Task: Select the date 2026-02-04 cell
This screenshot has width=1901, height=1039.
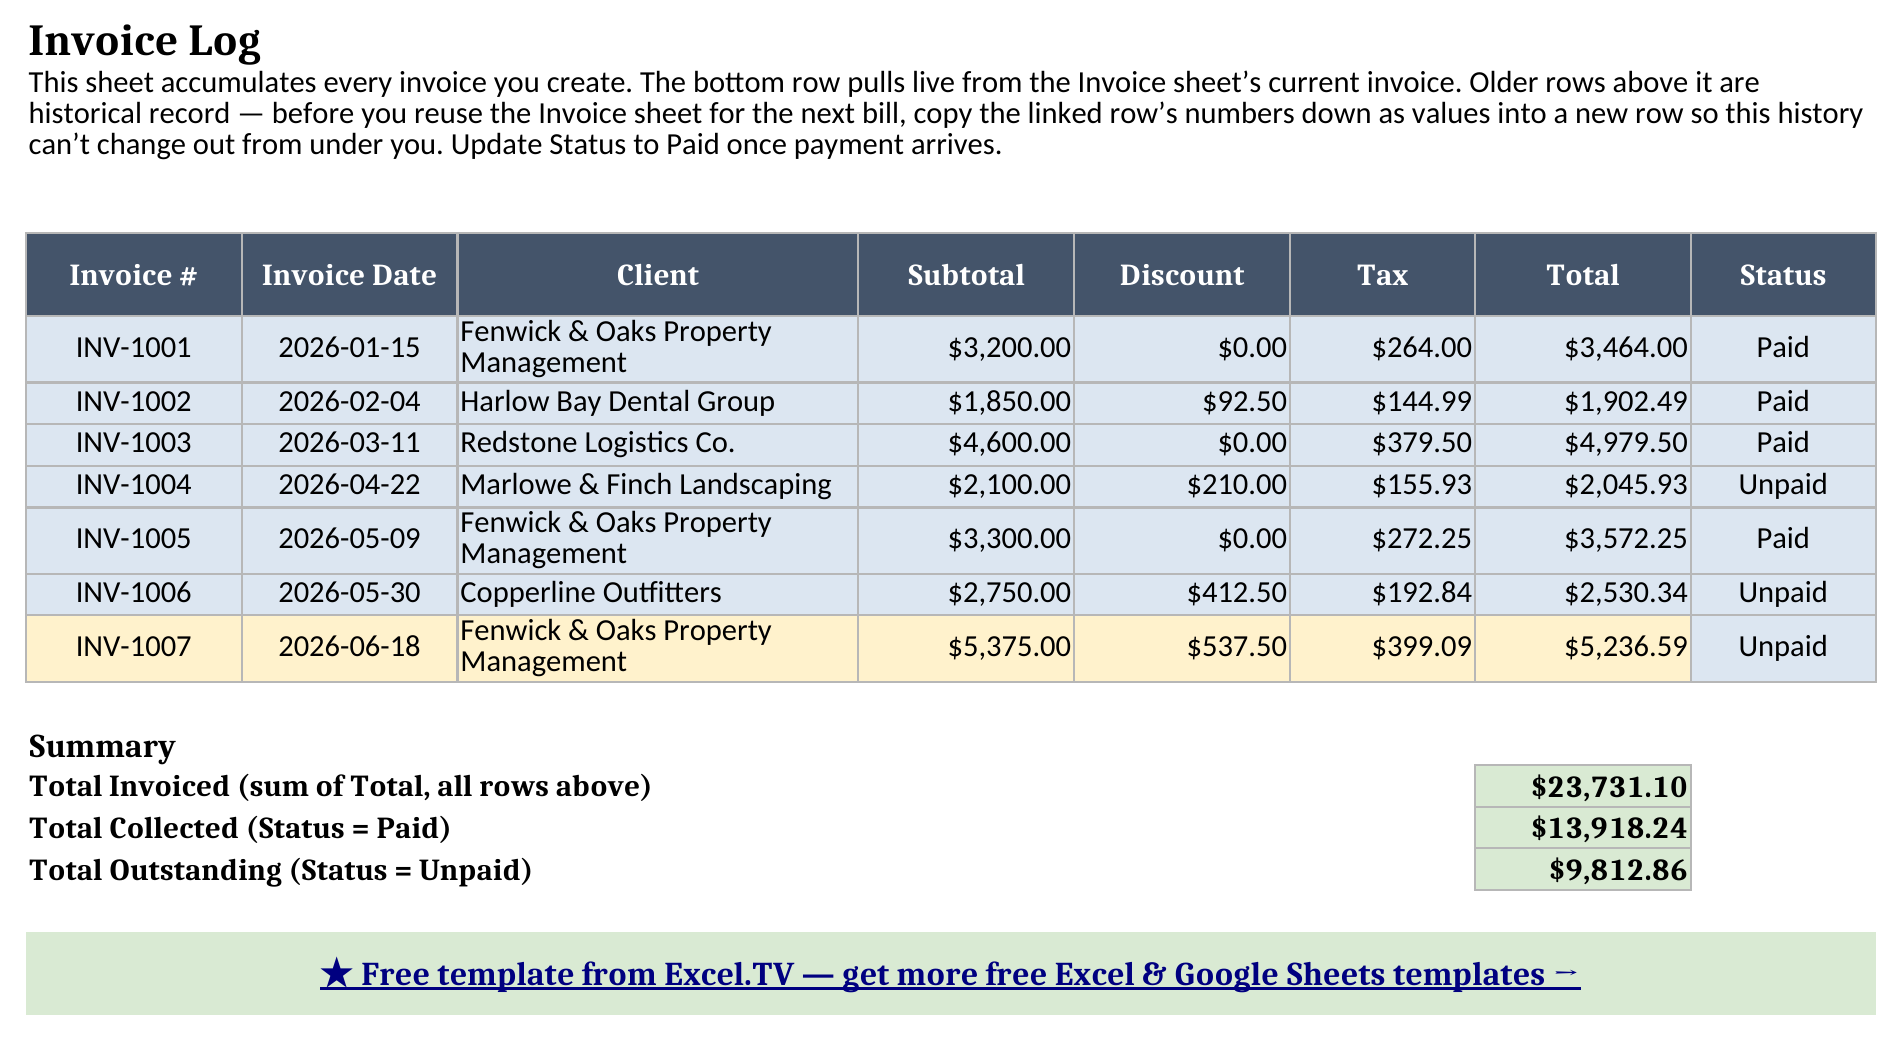Action: pyautogui.click(x=349, y=402)
